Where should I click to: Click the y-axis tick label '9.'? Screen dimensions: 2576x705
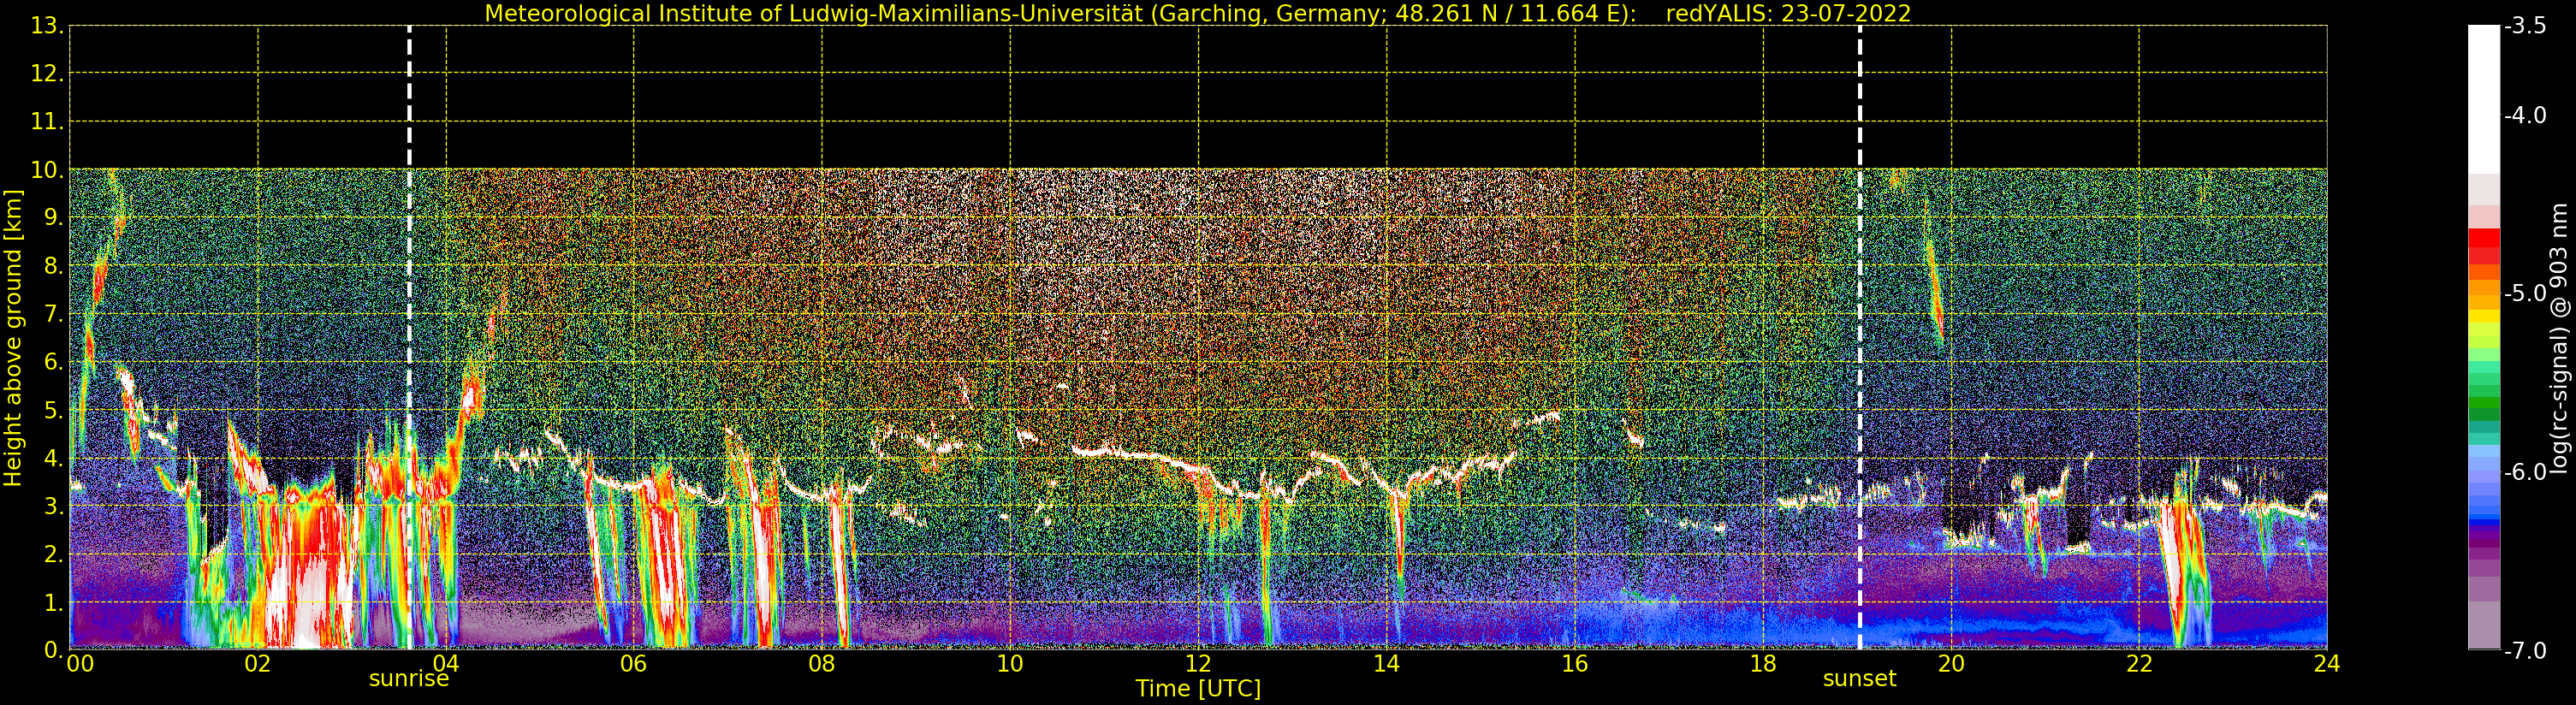54,218
